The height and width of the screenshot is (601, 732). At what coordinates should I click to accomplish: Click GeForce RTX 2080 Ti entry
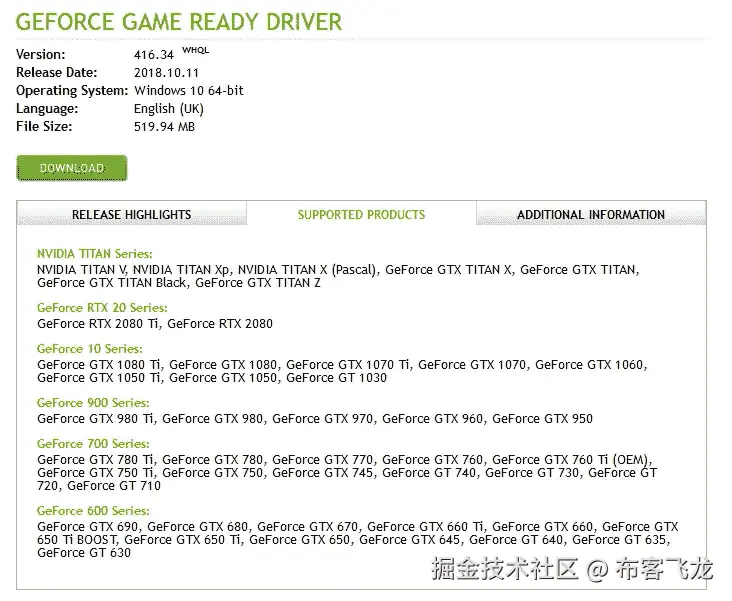pyautogui.click(x=98, y=324)
